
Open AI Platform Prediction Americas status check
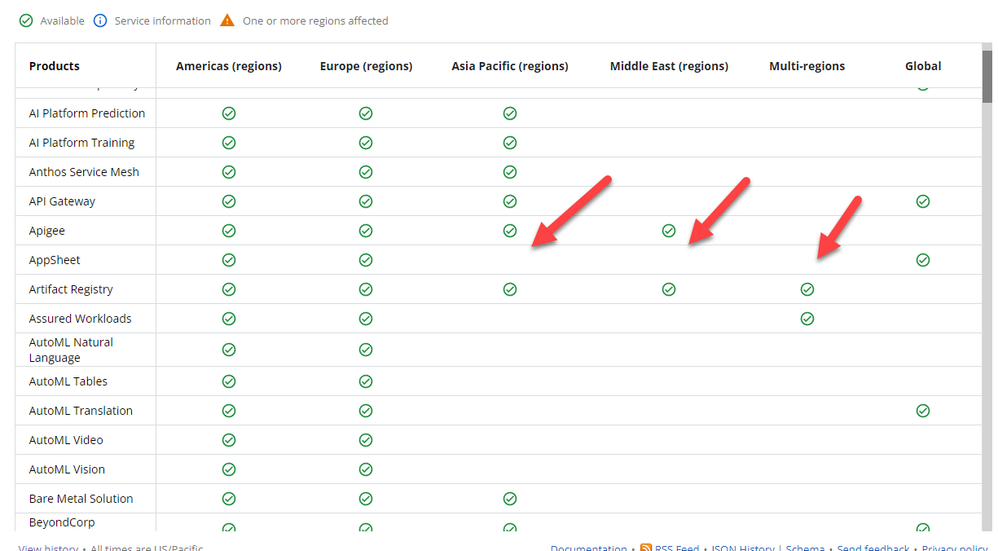click(229, 113)
